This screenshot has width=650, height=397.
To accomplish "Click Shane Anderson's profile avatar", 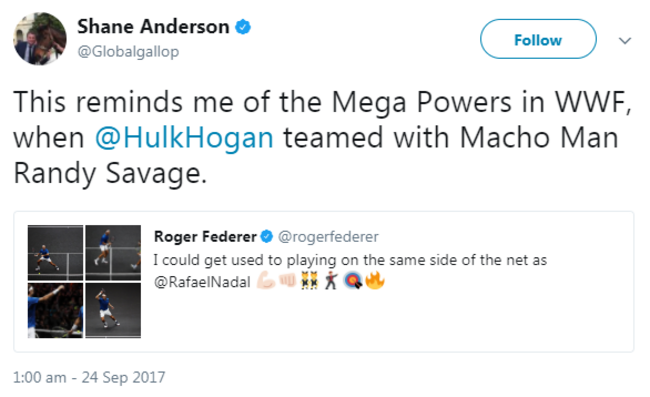I will [x=40, y=39].
